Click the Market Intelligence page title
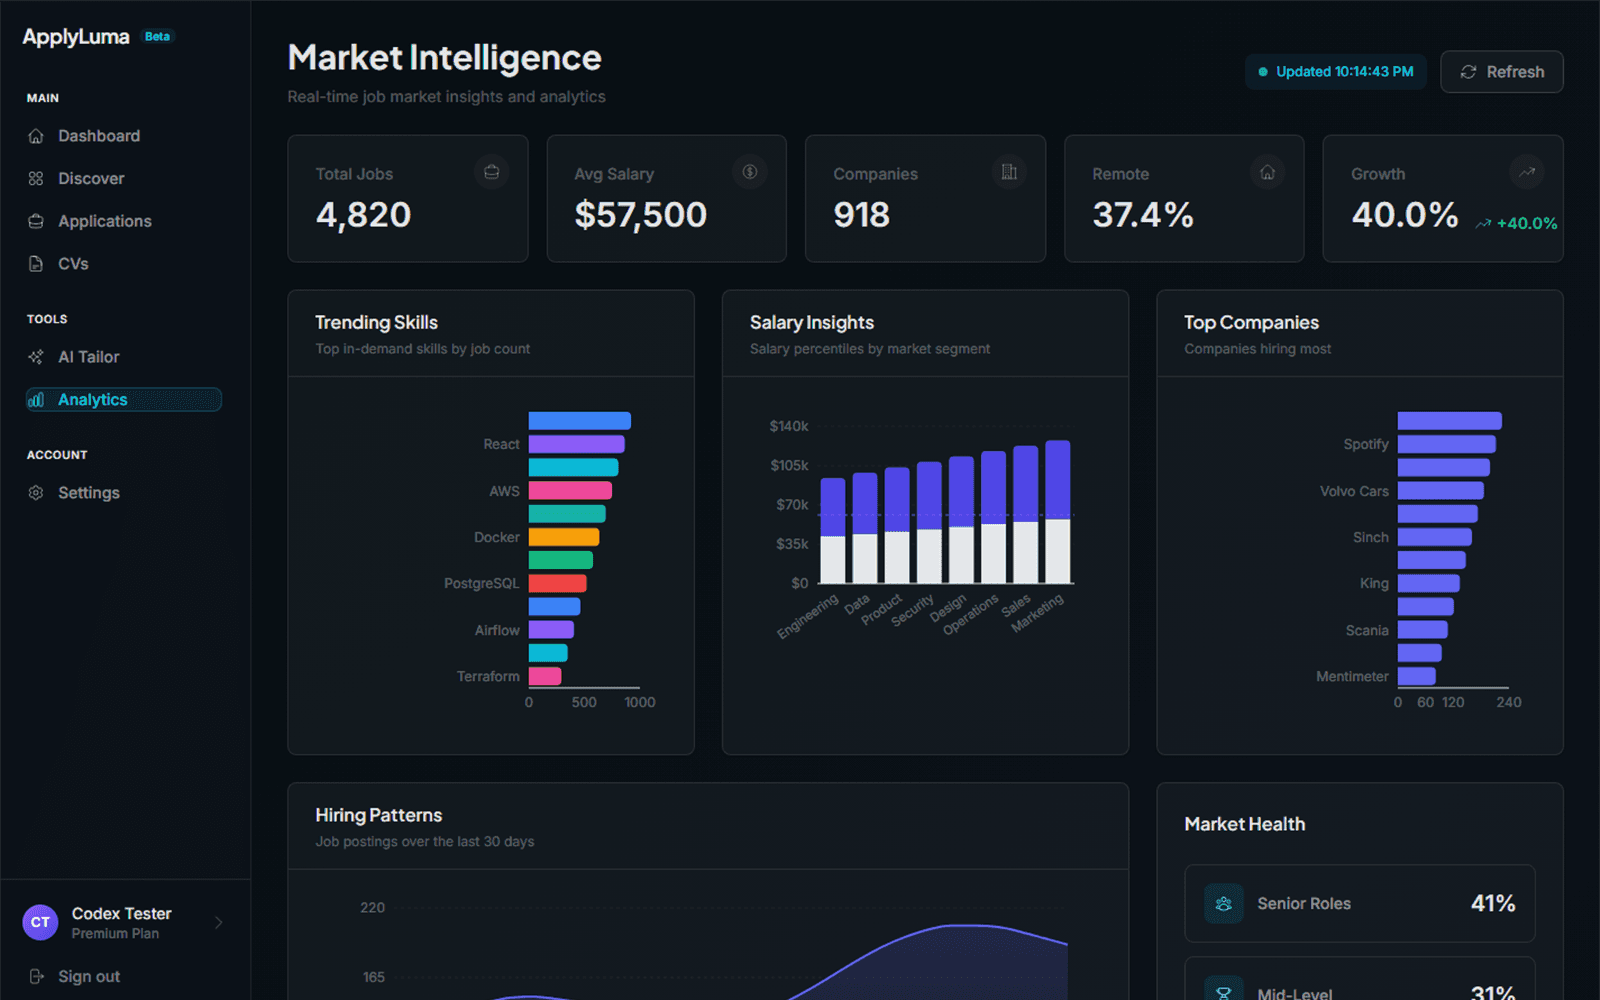The image size is (1600, 1000). [x=445, y=58]
